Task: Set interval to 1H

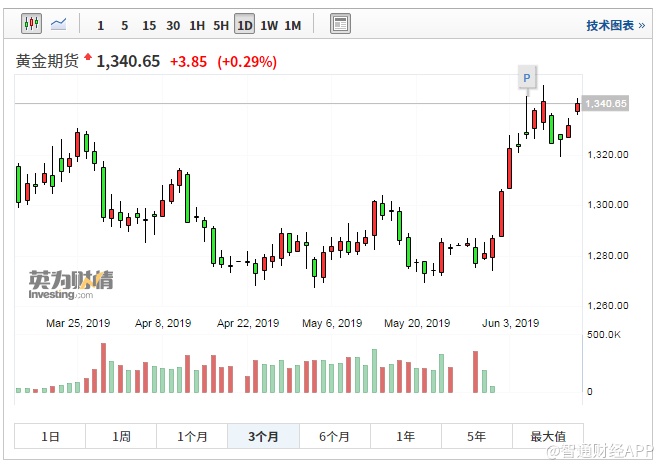Action: 197,25
